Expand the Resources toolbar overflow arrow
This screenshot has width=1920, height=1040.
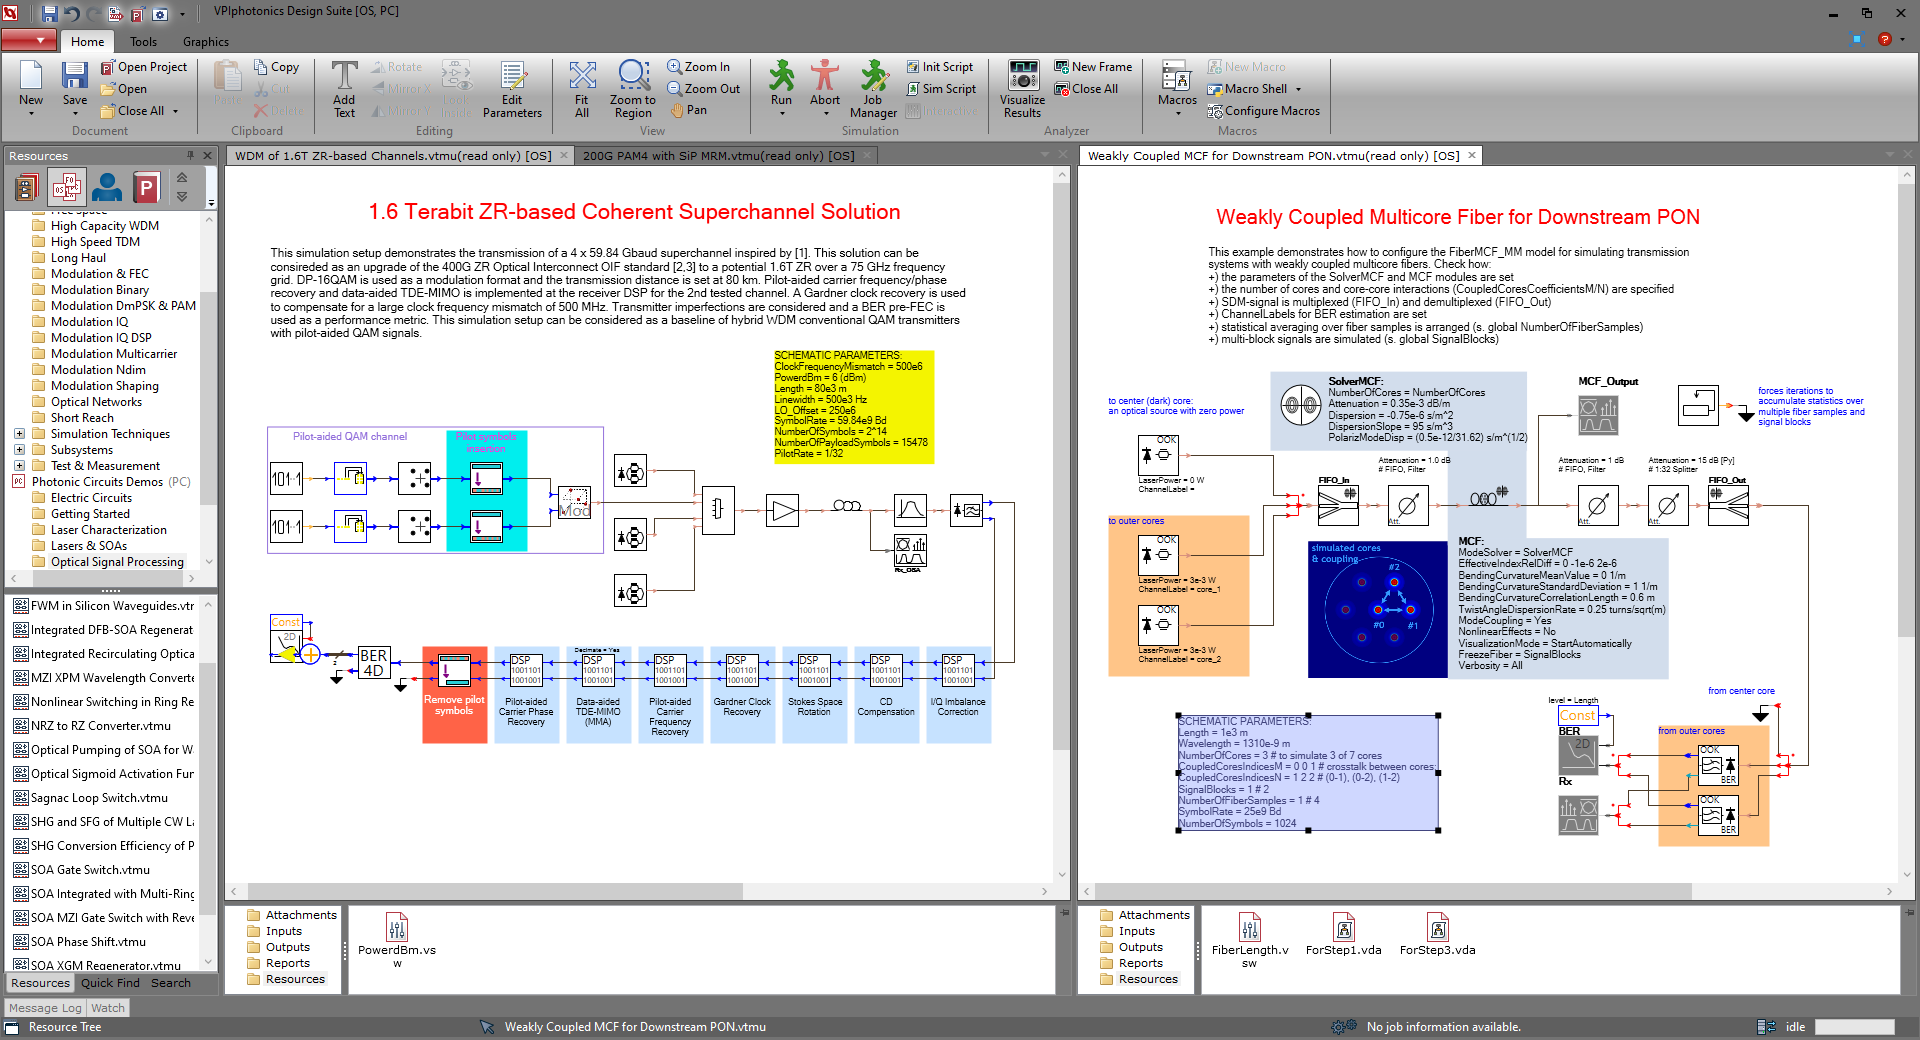[x=211, y=202]
